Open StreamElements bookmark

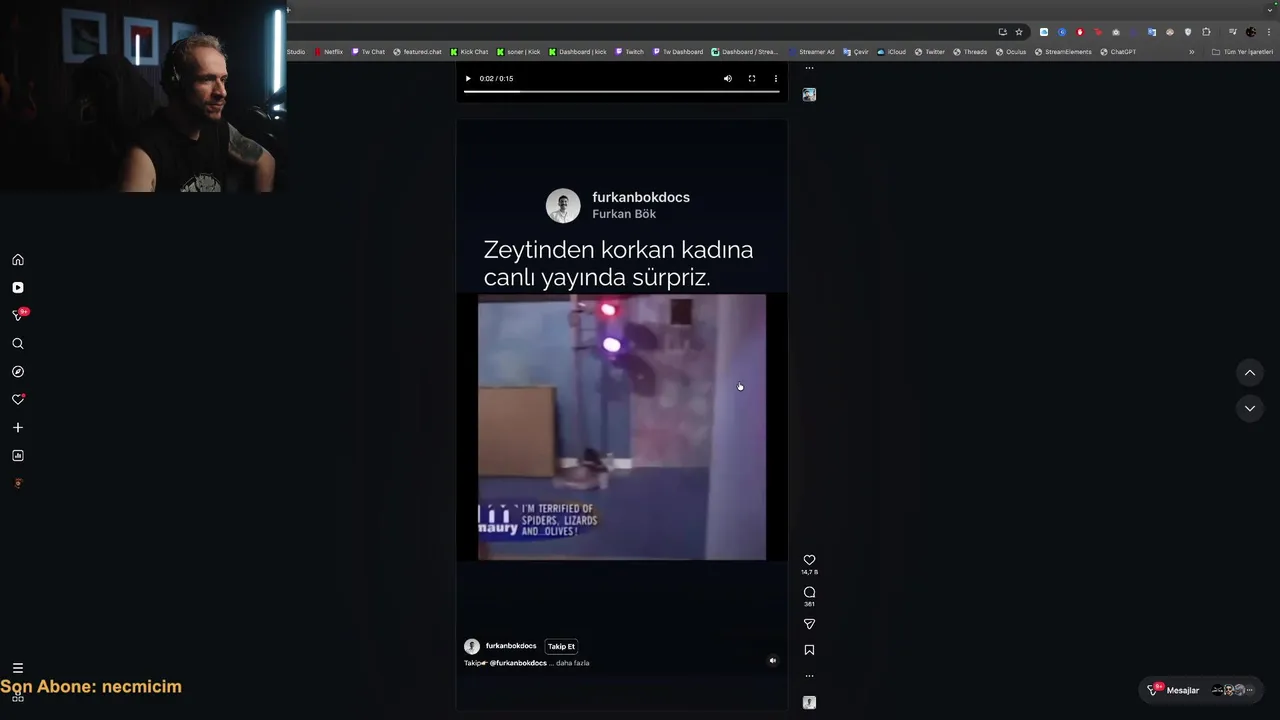1063,52
